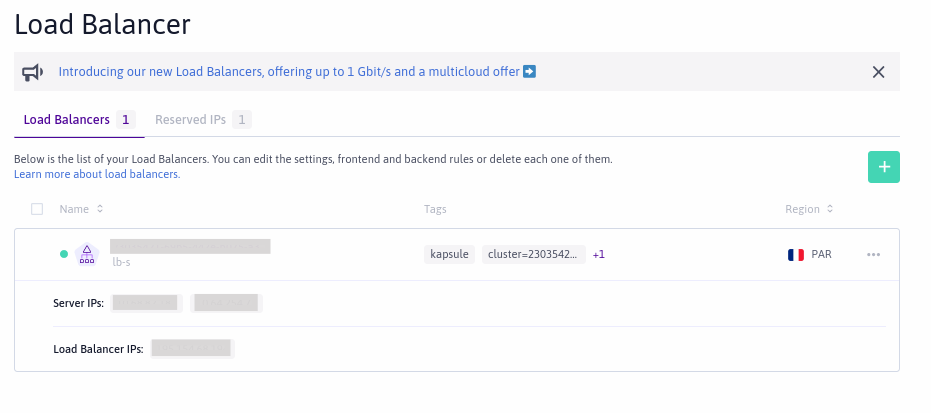Click the purple load balancer icon
Screen dimensions: 931x413
(x=86, y=254)
